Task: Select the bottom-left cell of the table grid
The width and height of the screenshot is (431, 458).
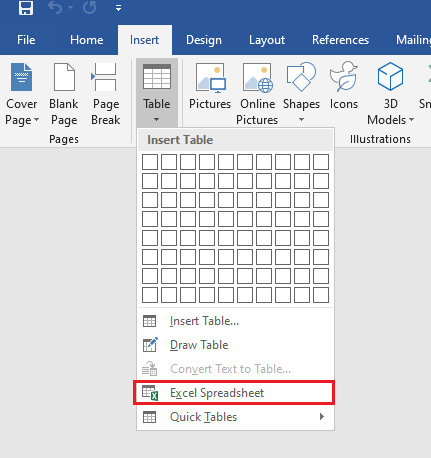Action: [150, 295]
